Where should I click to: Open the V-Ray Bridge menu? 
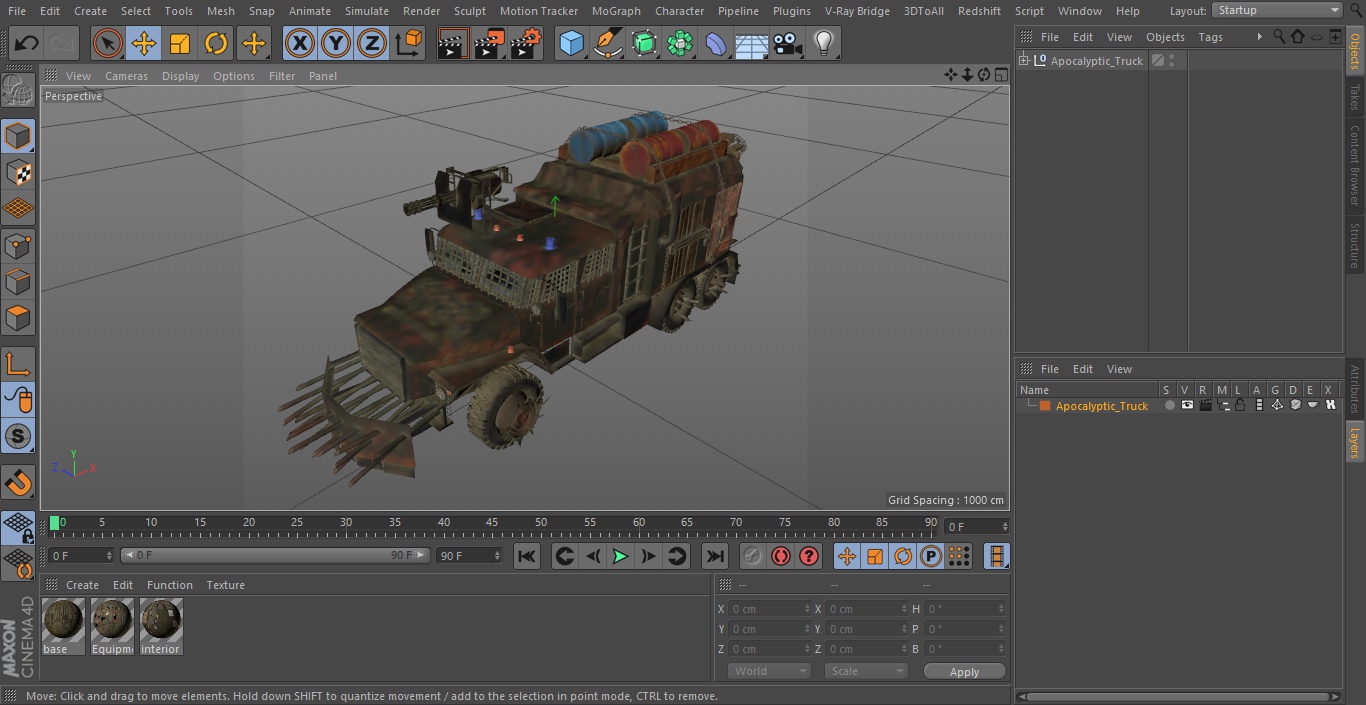857,11
